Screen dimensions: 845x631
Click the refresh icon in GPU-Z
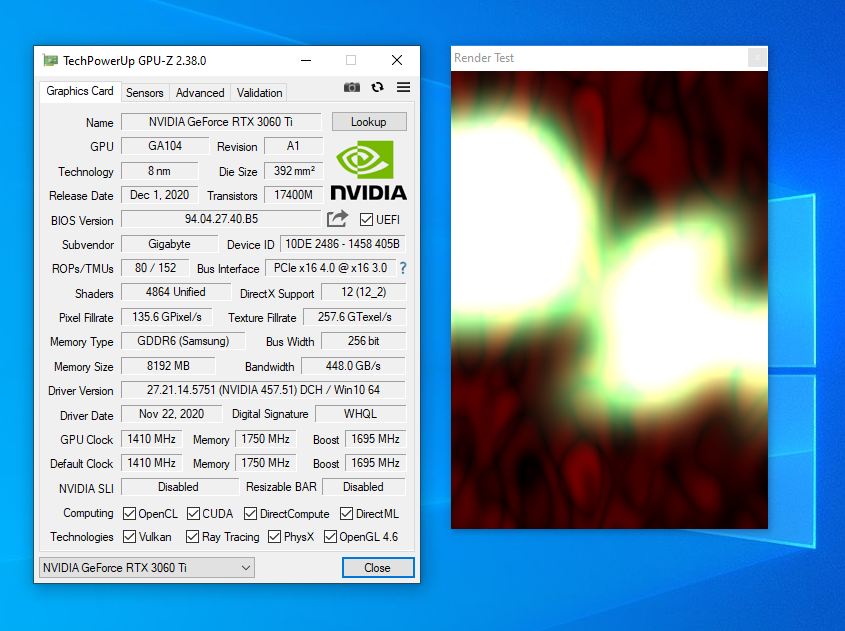(378, 87)
